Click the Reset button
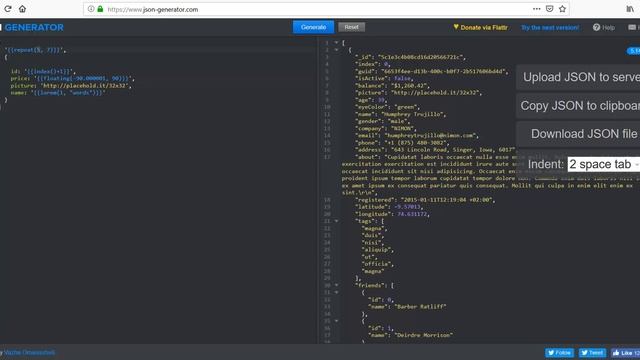 [x=351, y=27]
